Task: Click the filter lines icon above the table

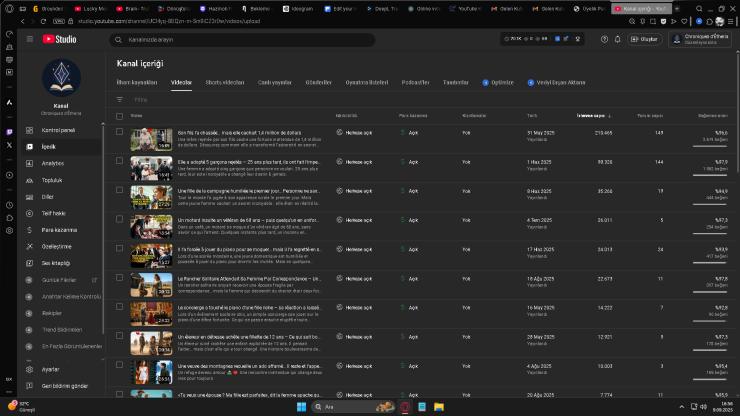Action: click(119, 100)
